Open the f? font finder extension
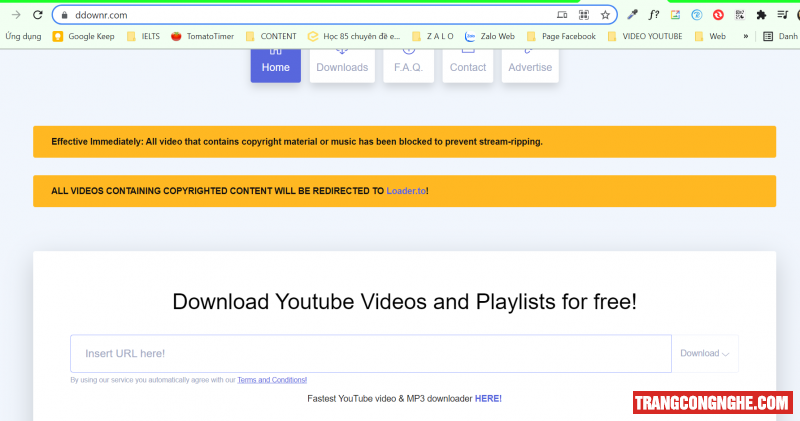Image resolution: width=800 pixels, height=421 pixels. coord(654,15)
